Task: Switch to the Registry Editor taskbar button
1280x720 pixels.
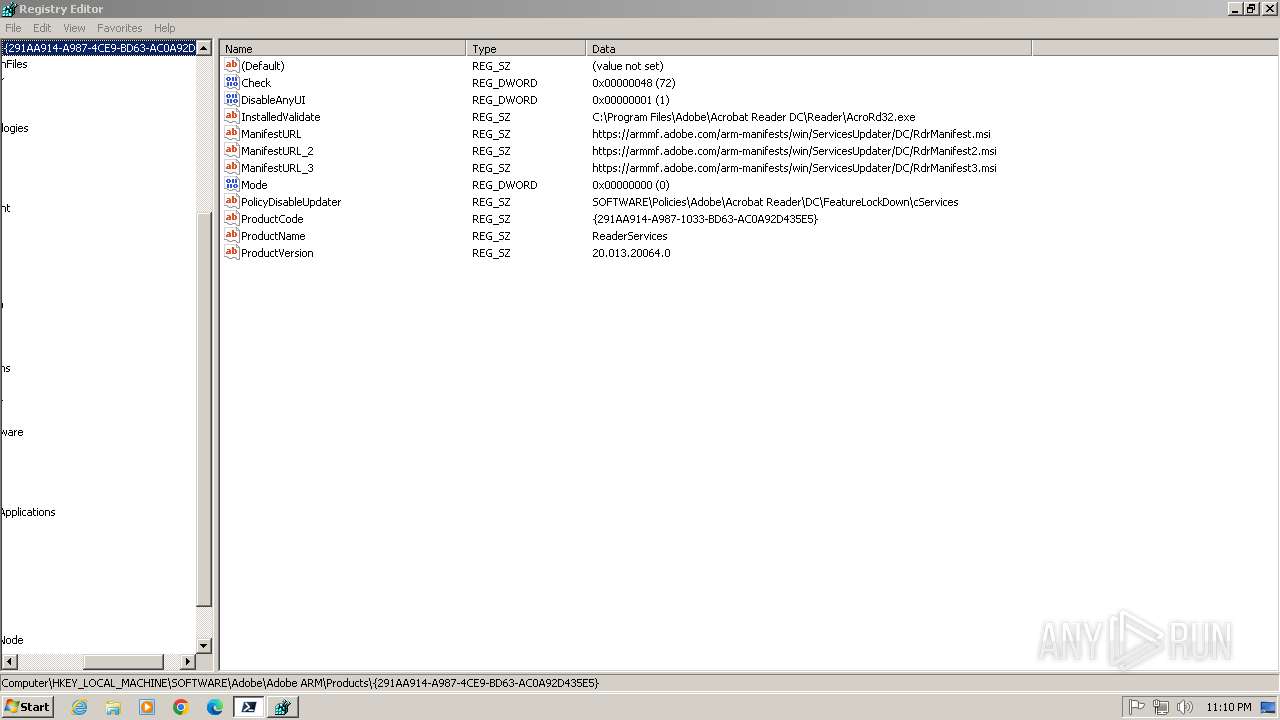Action: pos(283,707)
